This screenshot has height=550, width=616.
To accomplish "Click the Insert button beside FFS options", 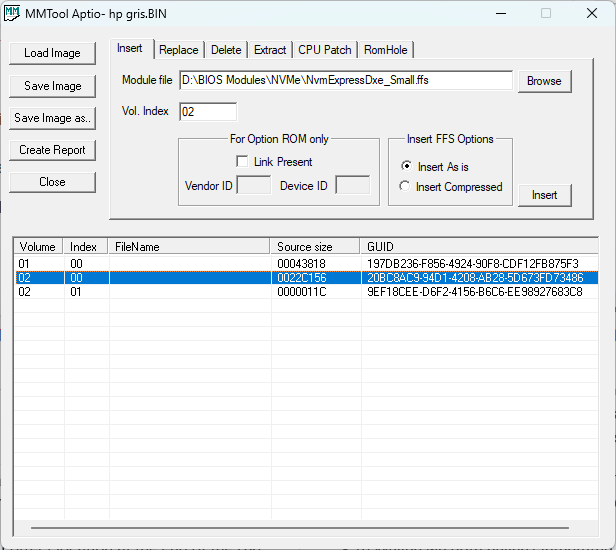I will click(x=544, y=195).
